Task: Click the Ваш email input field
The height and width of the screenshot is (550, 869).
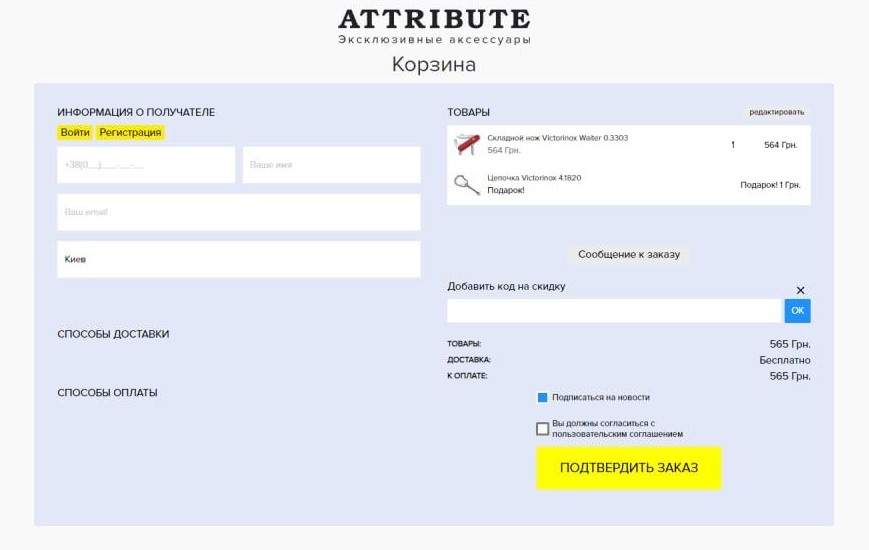Action: (x=238, y=212)
